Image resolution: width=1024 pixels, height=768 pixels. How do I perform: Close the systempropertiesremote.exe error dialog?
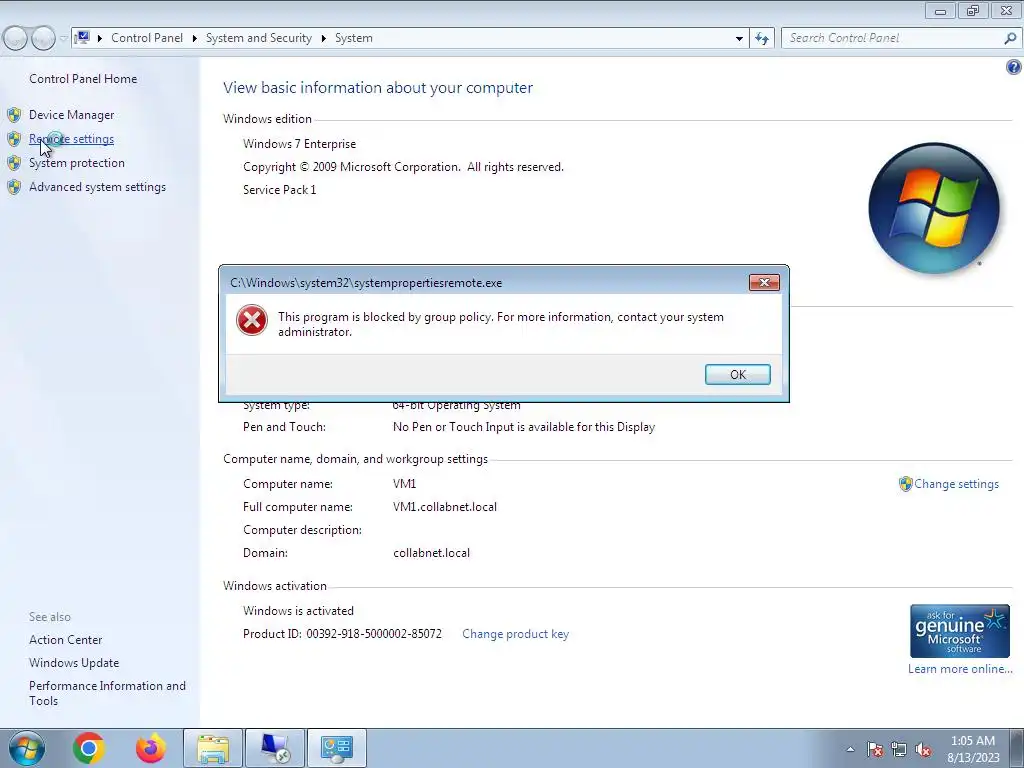(764, 282)
